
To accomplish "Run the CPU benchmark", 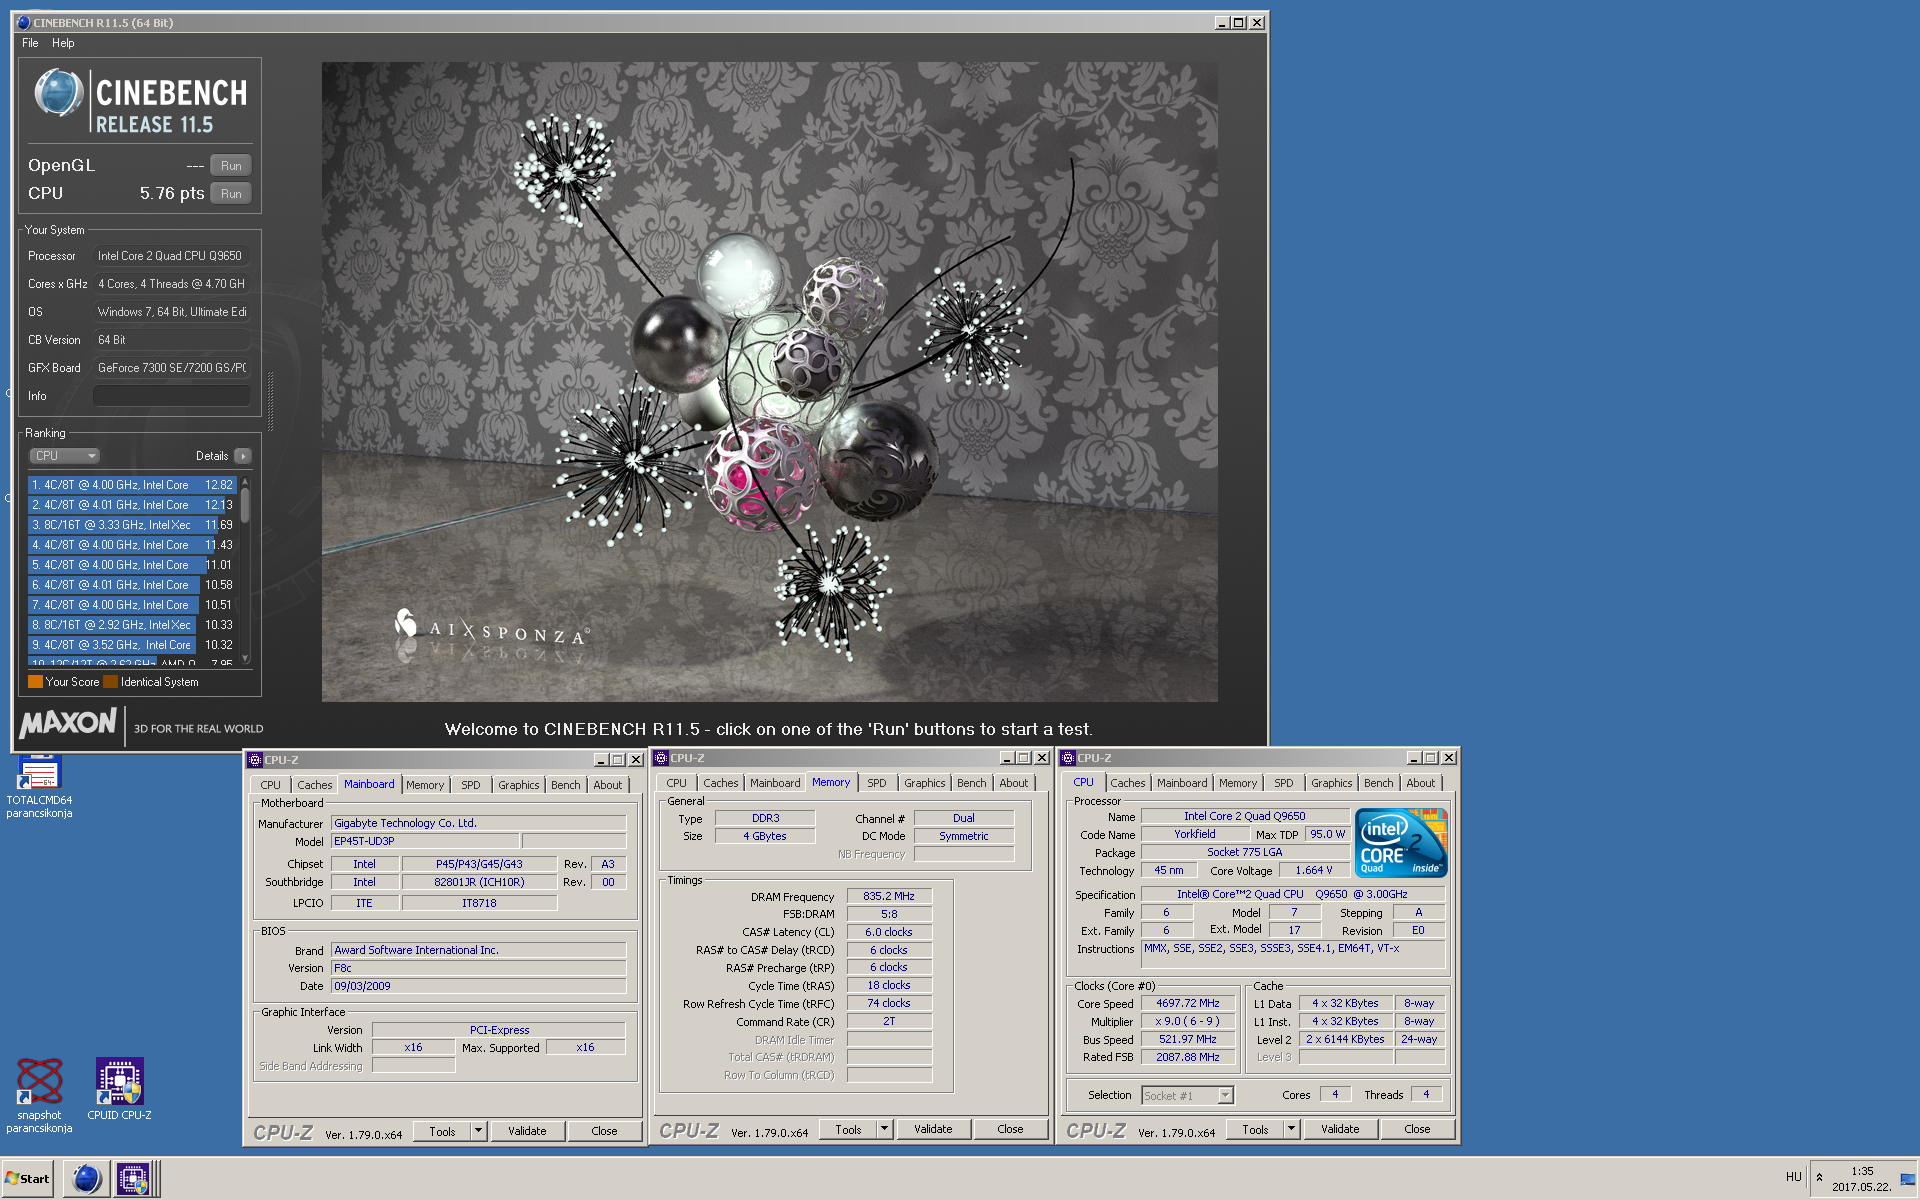I will [231, 194].
